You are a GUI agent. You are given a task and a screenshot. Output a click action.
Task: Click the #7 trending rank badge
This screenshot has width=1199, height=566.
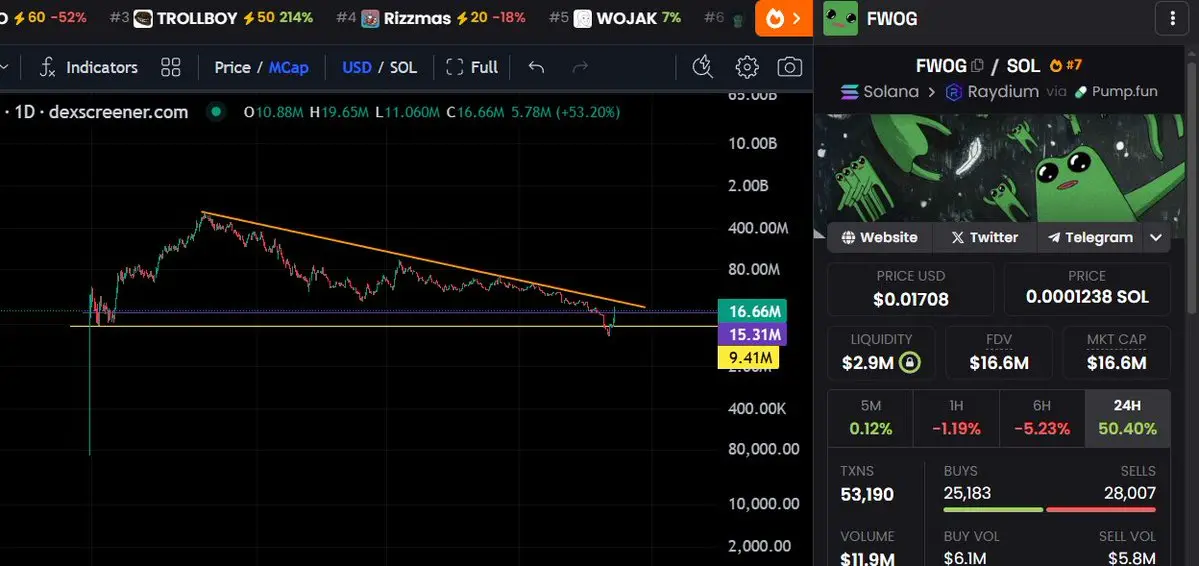click(x=1065, y=66)
